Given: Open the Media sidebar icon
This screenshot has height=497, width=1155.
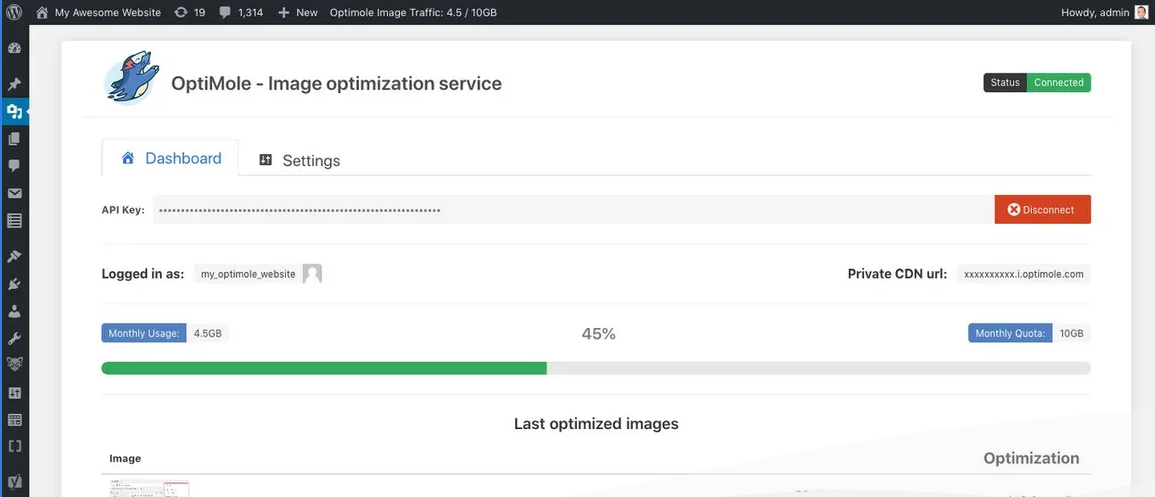Looking at the screenshot, I should (x=14, y=112).
